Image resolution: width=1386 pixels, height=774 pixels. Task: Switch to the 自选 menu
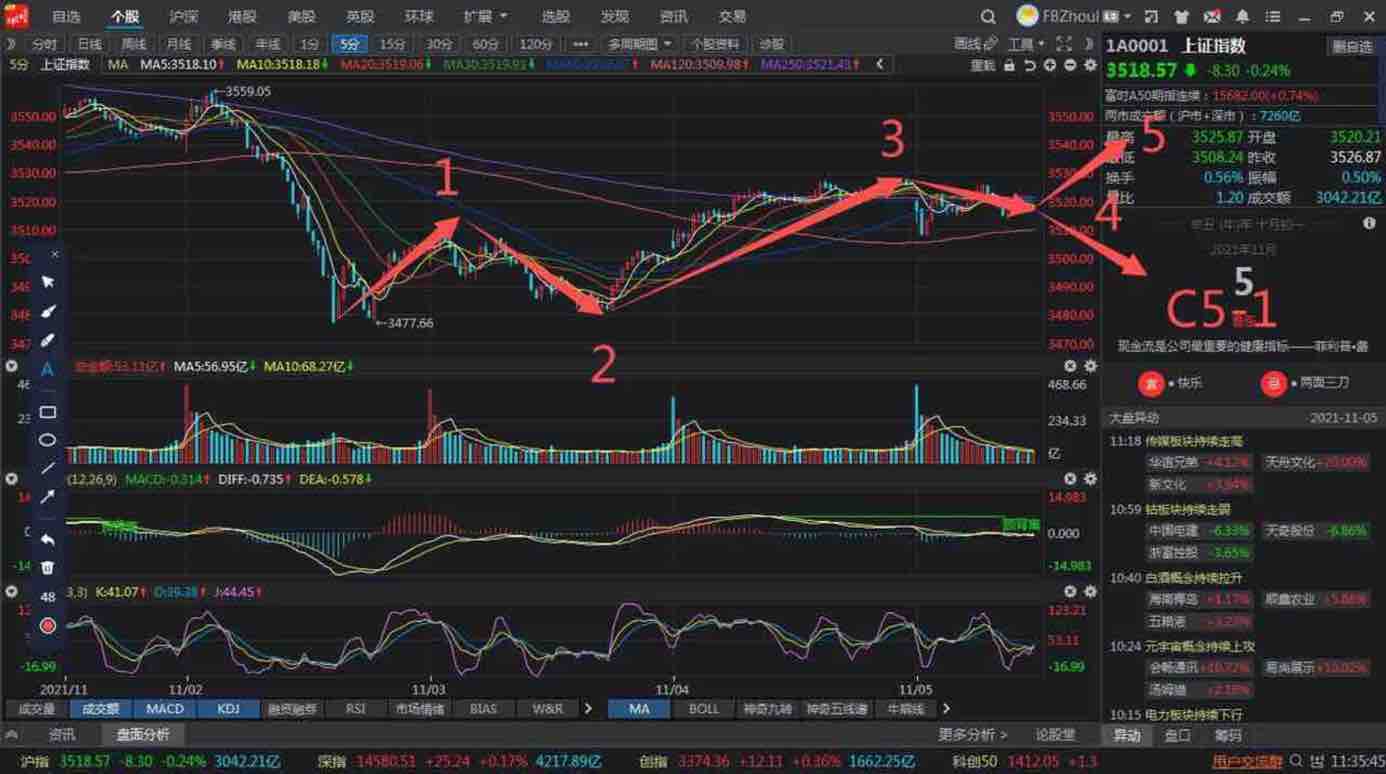point(66,17)
